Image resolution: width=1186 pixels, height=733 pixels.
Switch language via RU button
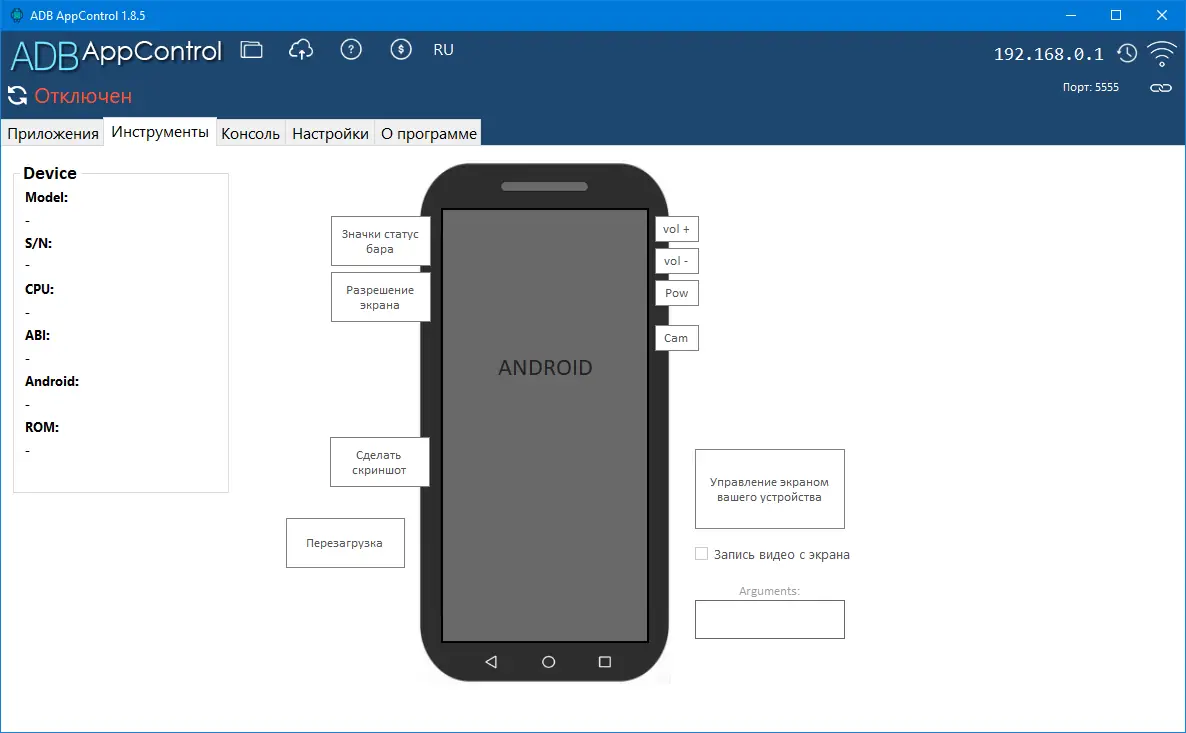(x=443, y=50)
